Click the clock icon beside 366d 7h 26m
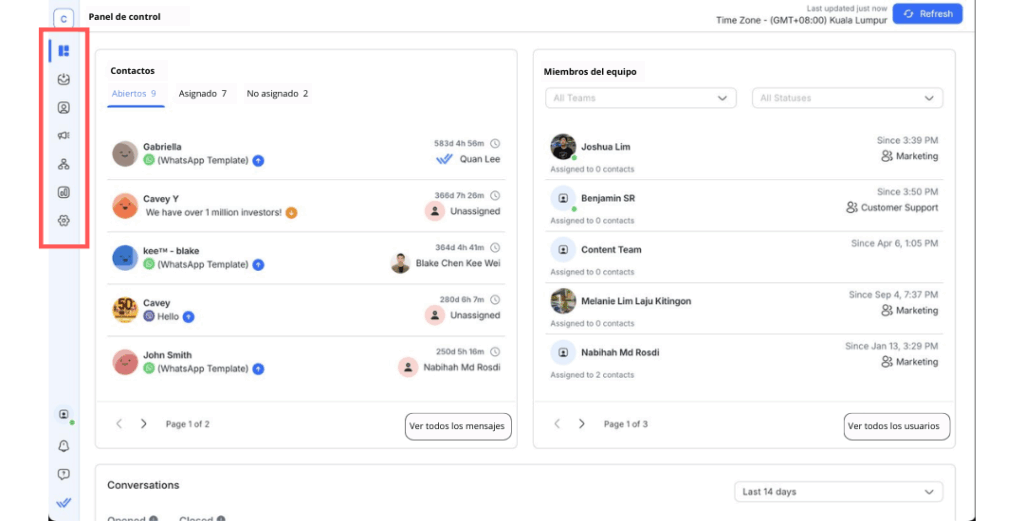 pyautogui.click(x=495, y=195)
